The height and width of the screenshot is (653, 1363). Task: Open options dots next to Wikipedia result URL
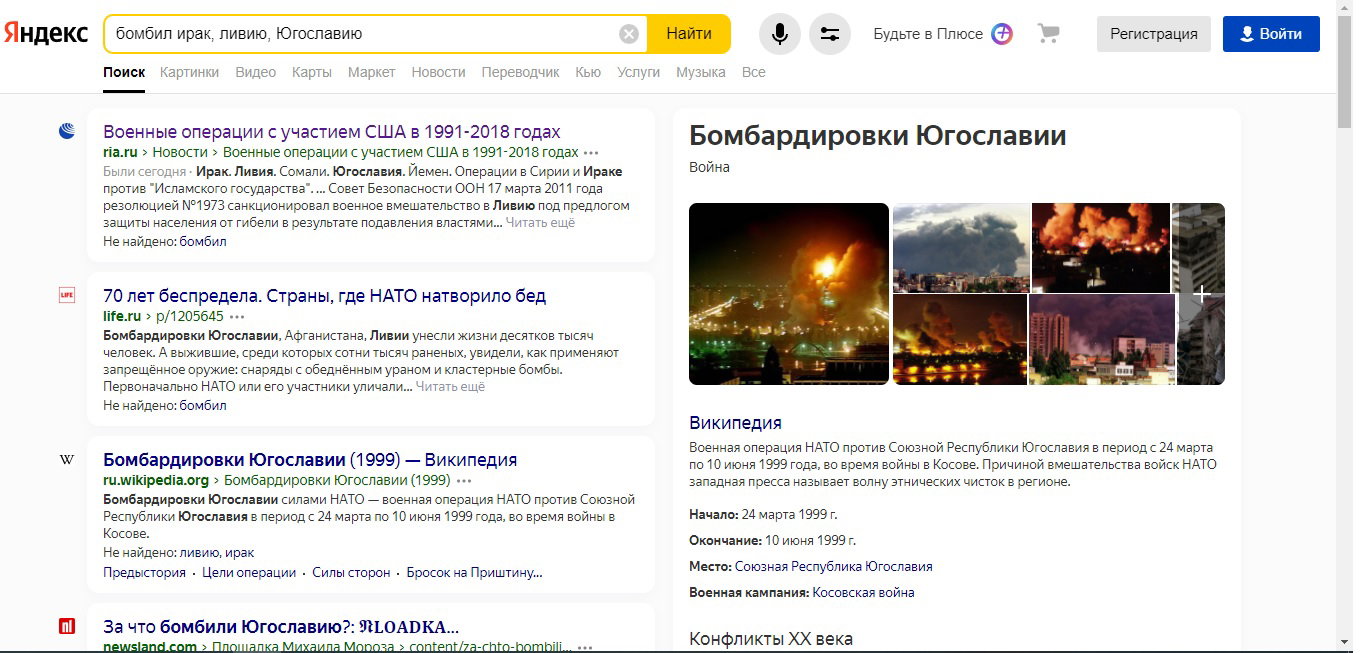463,480
